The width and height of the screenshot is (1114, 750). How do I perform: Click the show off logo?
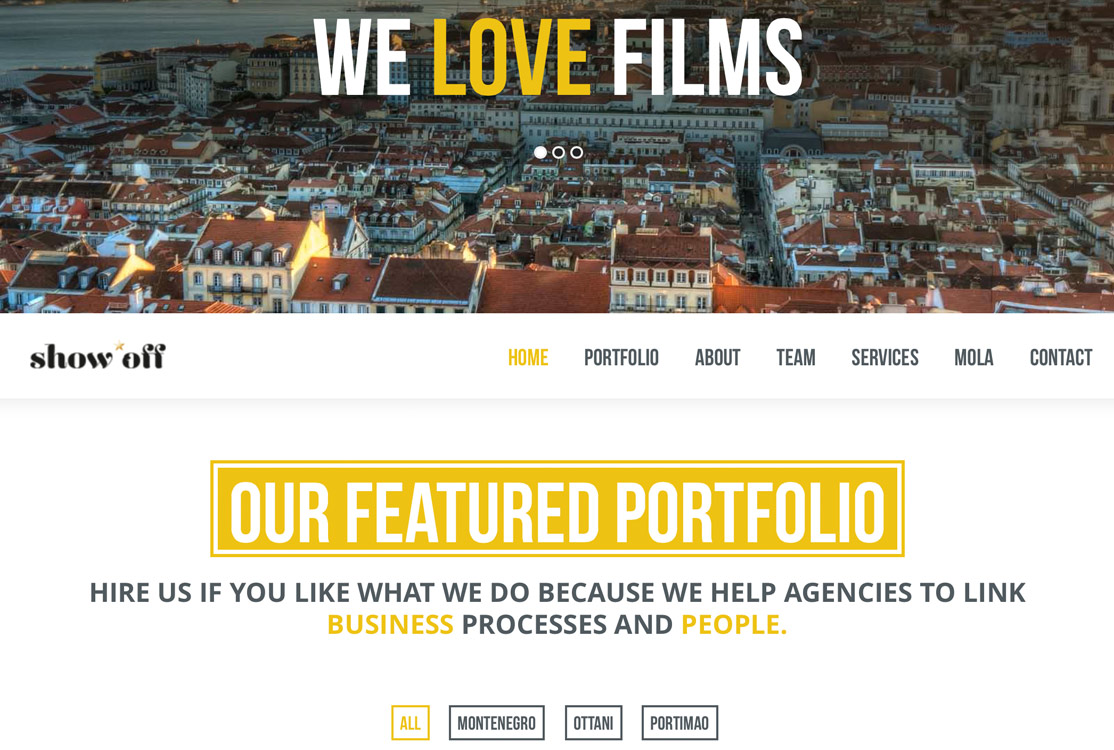point(97,357)
